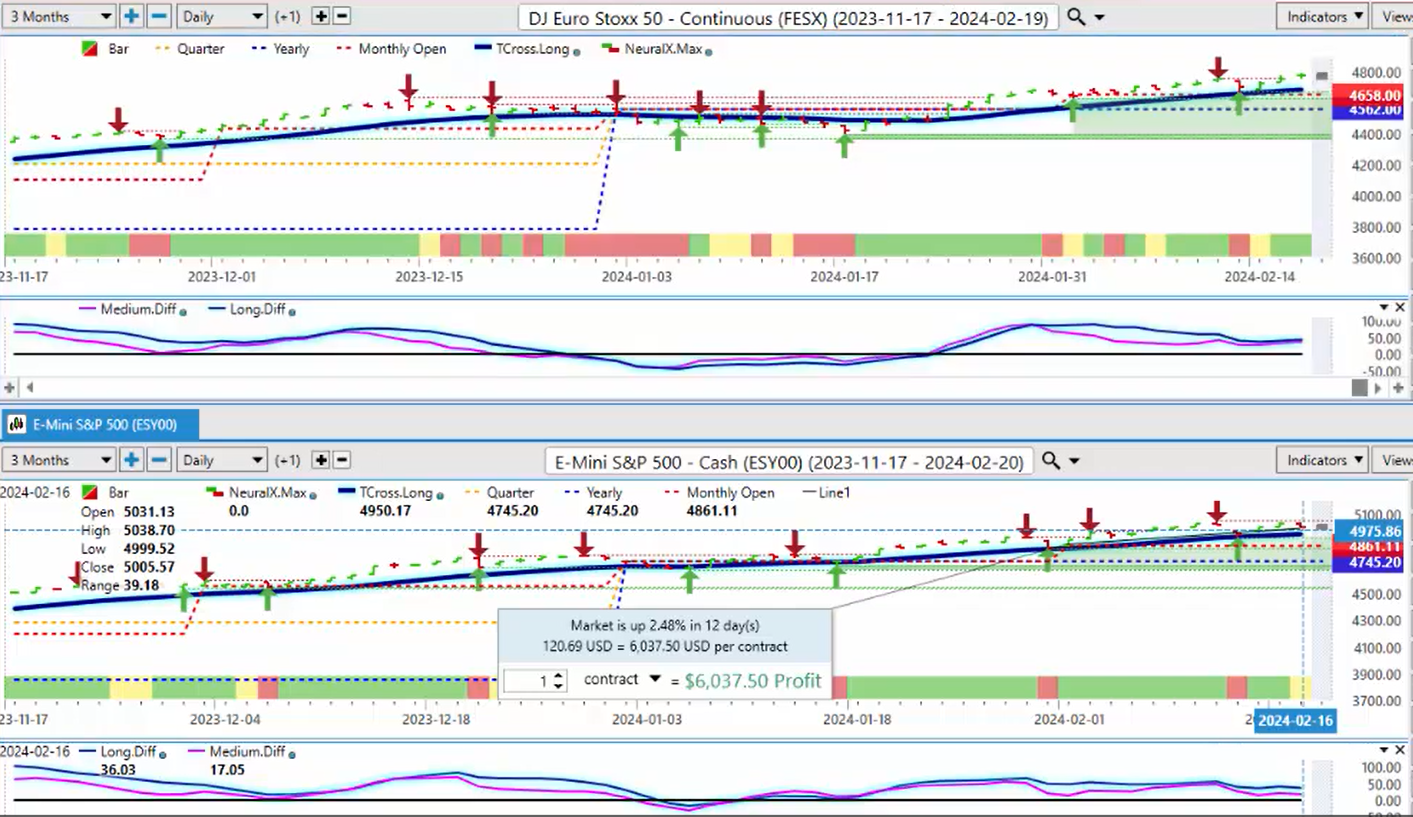The width and height of the screenshot is (1413, 817).
Task: Click left plus icon on FESX scrollbar
Action: click(x=10, y=387)
